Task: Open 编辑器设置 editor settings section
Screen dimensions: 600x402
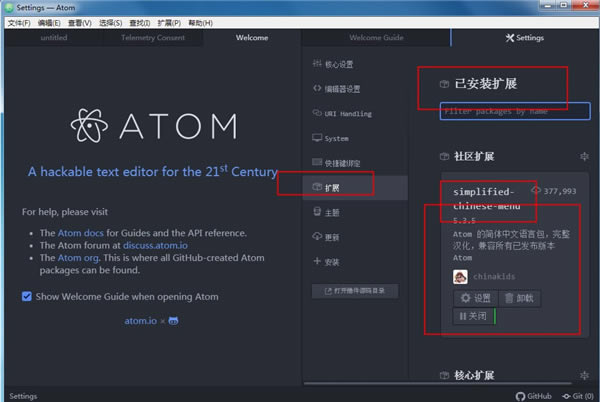Action: [x=355, y=89]
